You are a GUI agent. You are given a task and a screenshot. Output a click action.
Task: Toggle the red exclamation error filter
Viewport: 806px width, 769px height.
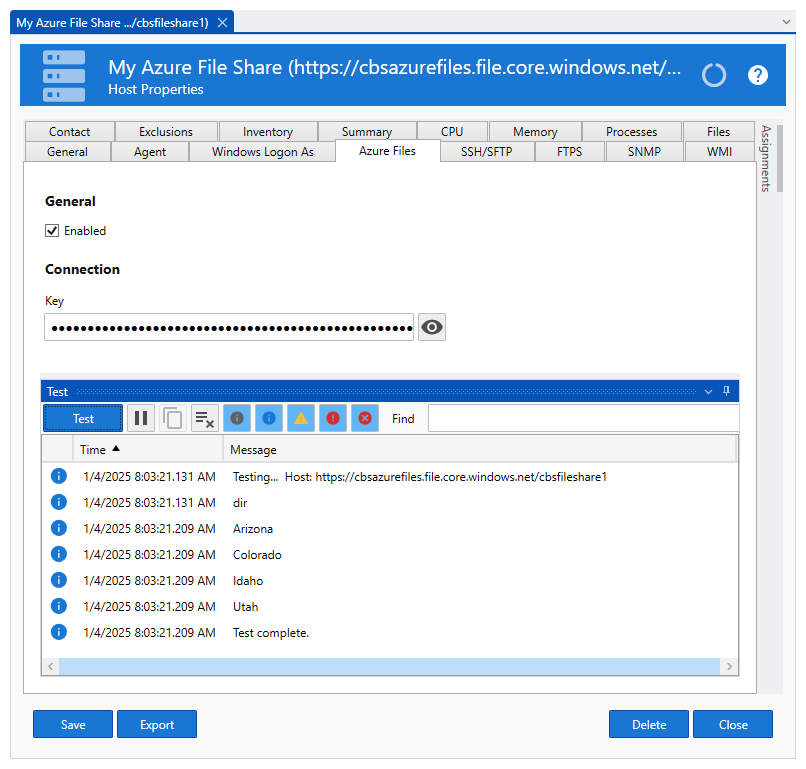[x=332, y=418]
